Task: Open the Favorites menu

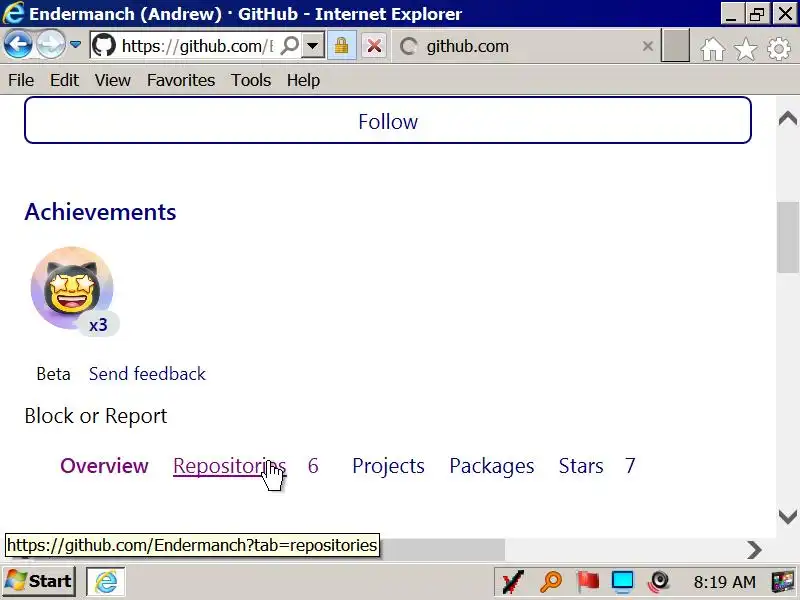Action: 181,80
